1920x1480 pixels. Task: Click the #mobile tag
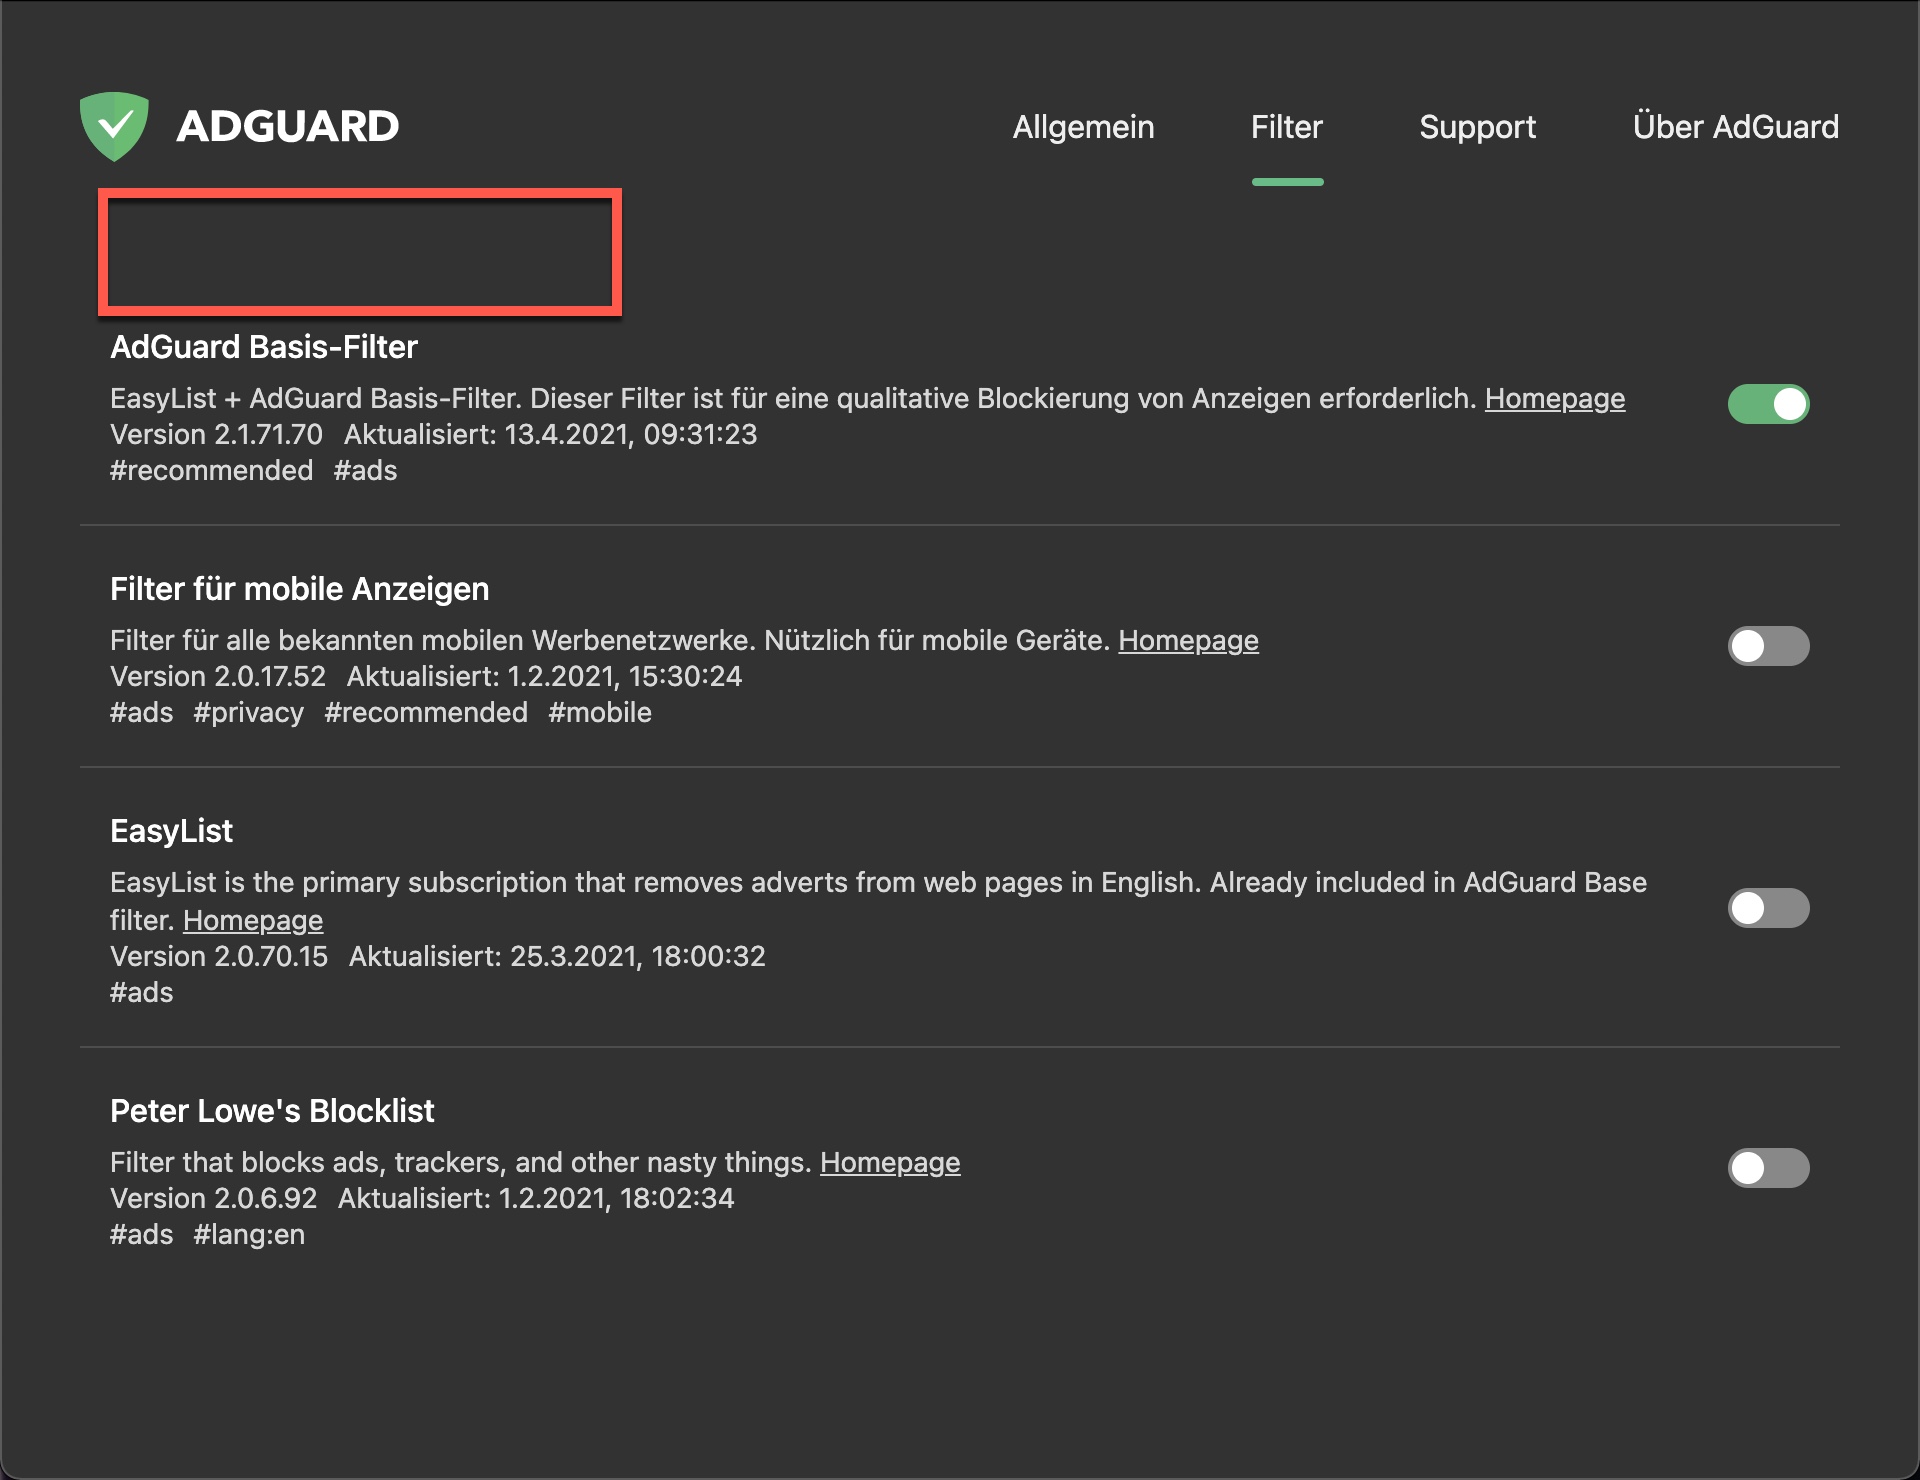[x=599, y=712]
